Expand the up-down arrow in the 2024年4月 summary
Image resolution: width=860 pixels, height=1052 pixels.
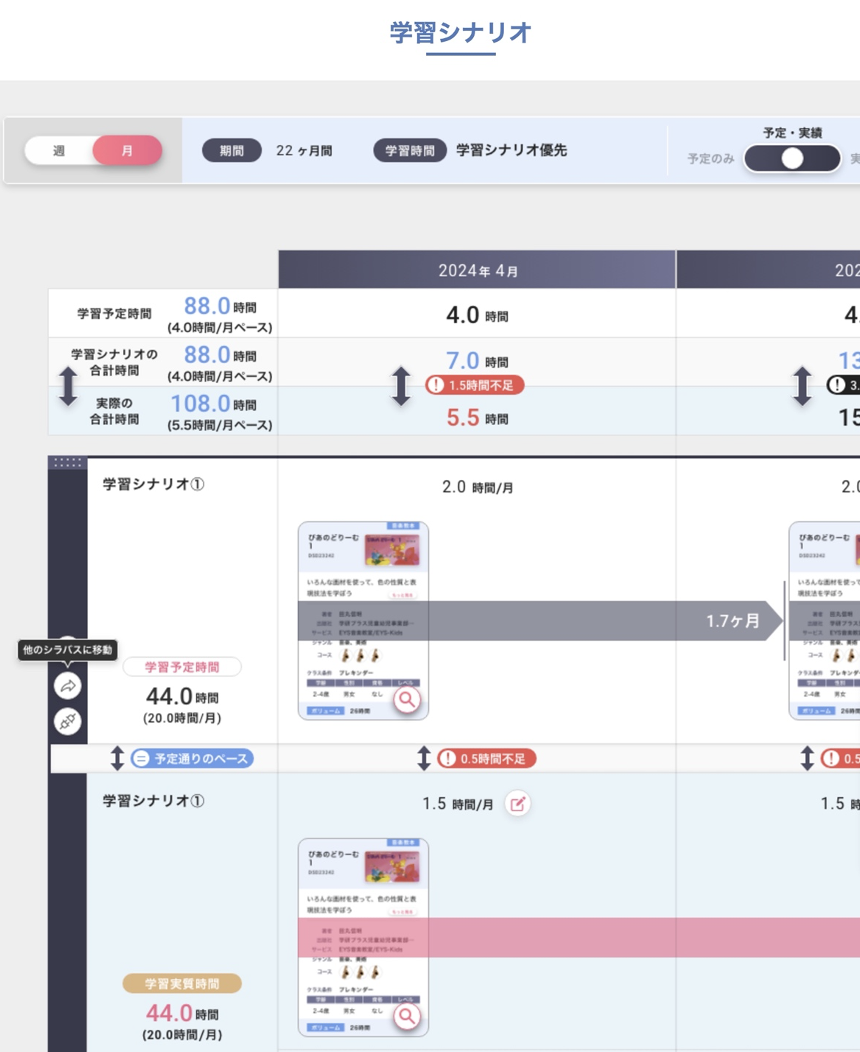pos(401,386)
